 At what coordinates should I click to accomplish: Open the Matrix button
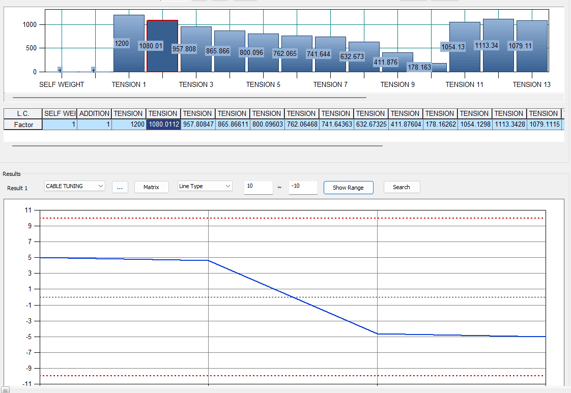[x=151, y=187]
